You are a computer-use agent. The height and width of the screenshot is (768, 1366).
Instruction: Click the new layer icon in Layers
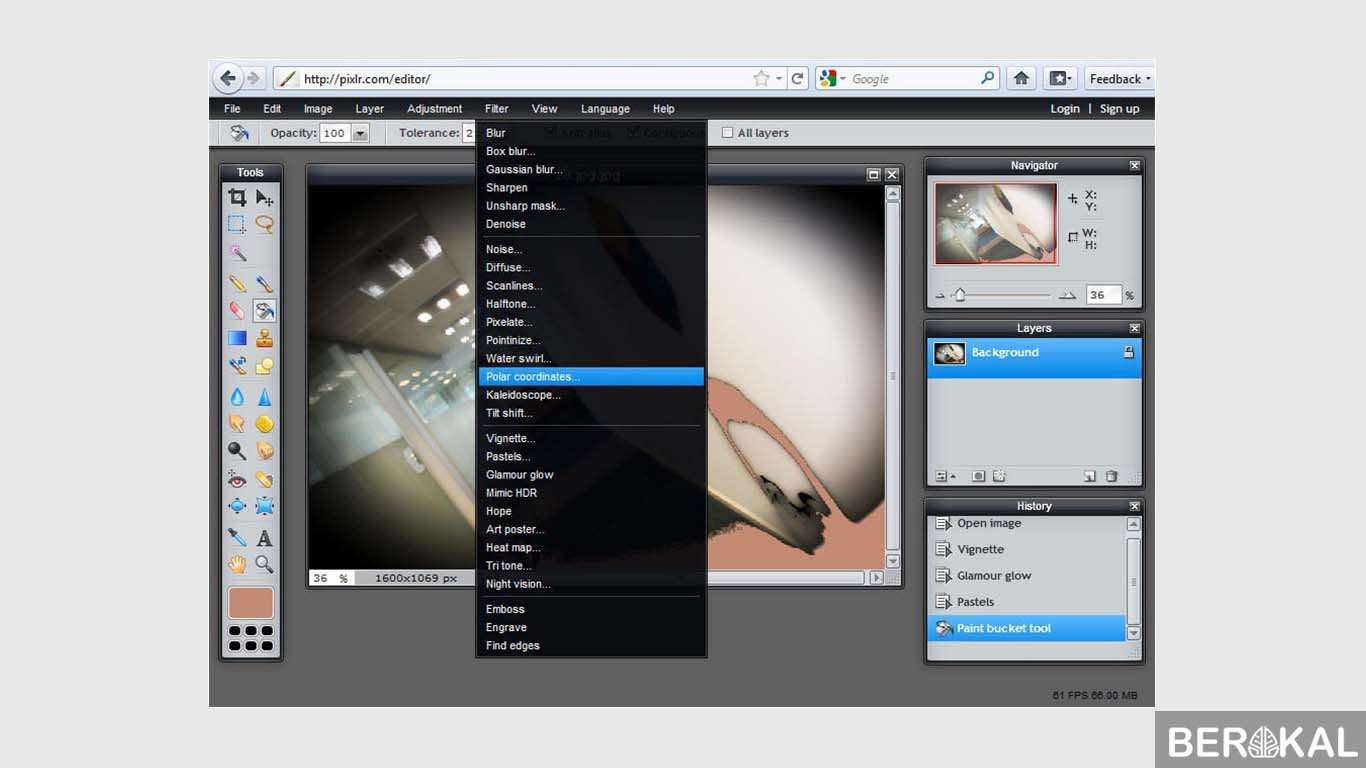[1090, 476]
